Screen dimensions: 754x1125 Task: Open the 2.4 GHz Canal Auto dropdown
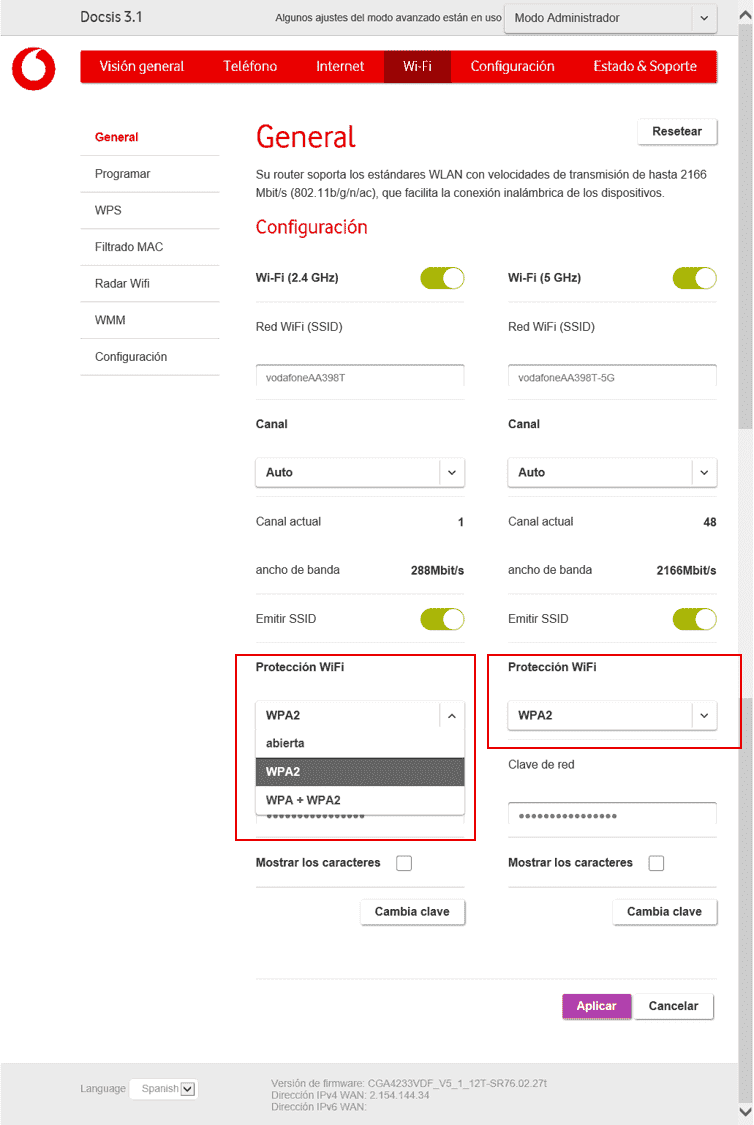pyautogui.click(x=360, y=472)
